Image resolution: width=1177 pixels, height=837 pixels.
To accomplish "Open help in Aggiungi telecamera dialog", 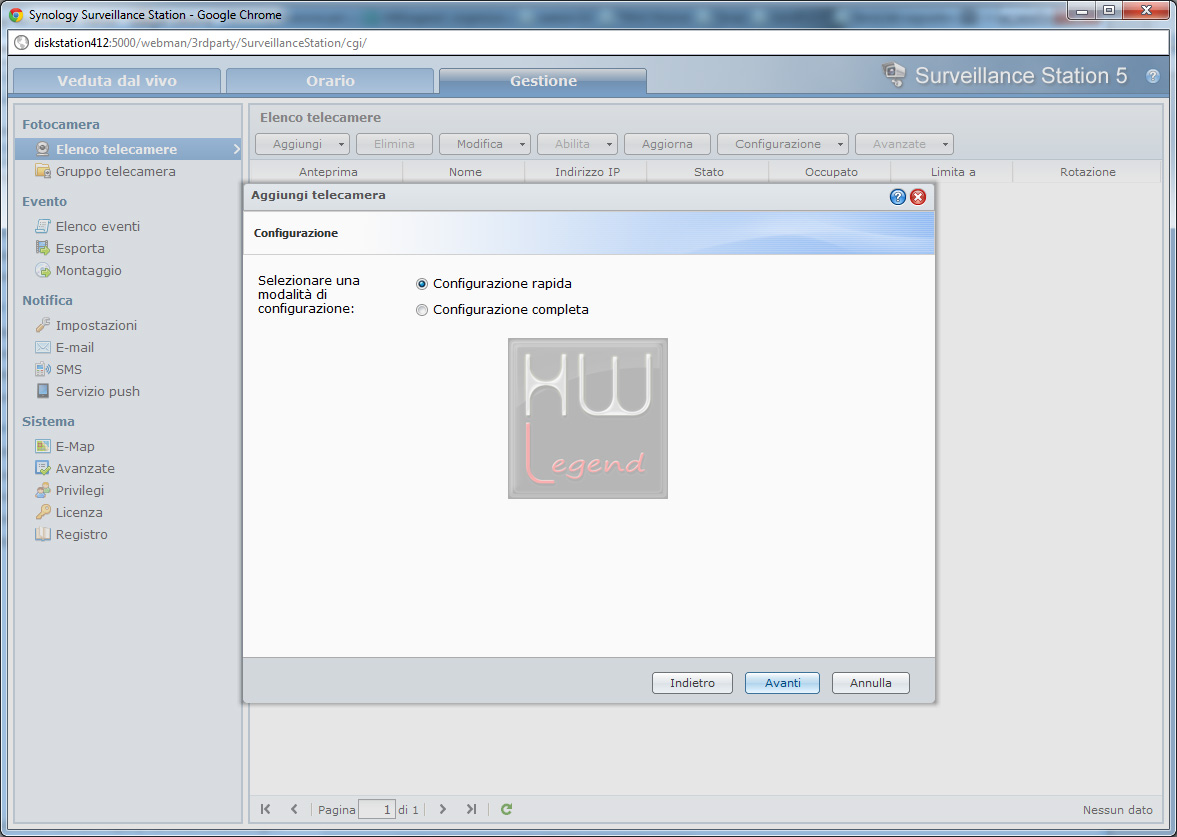I will [897, 197].
